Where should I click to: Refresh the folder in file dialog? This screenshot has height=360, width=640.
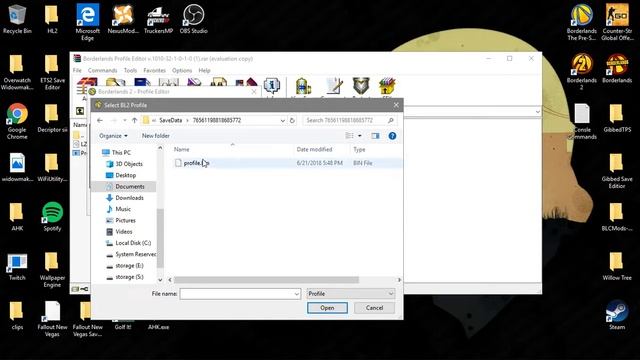[292, 120]
